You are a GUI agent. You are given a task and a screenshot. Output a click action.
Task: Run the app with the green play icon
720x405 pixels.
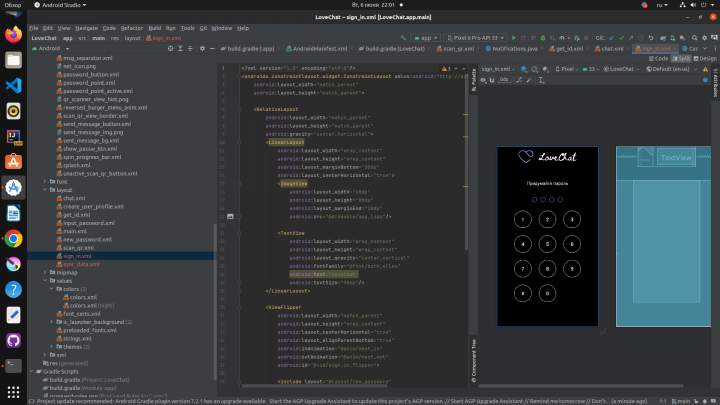click(x=513, y=38)
